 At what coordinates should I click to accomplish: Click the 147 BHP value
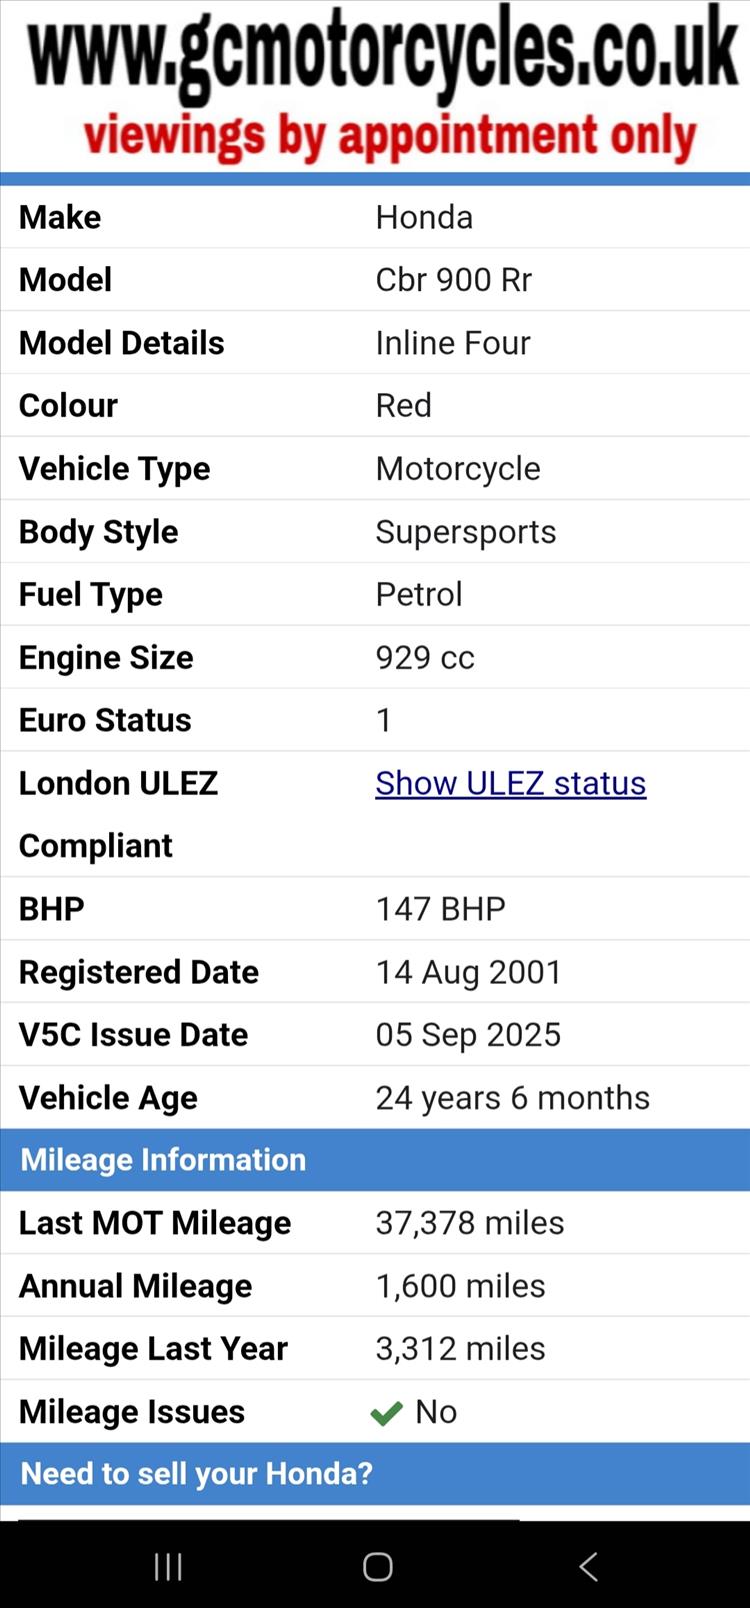(440, 909)
